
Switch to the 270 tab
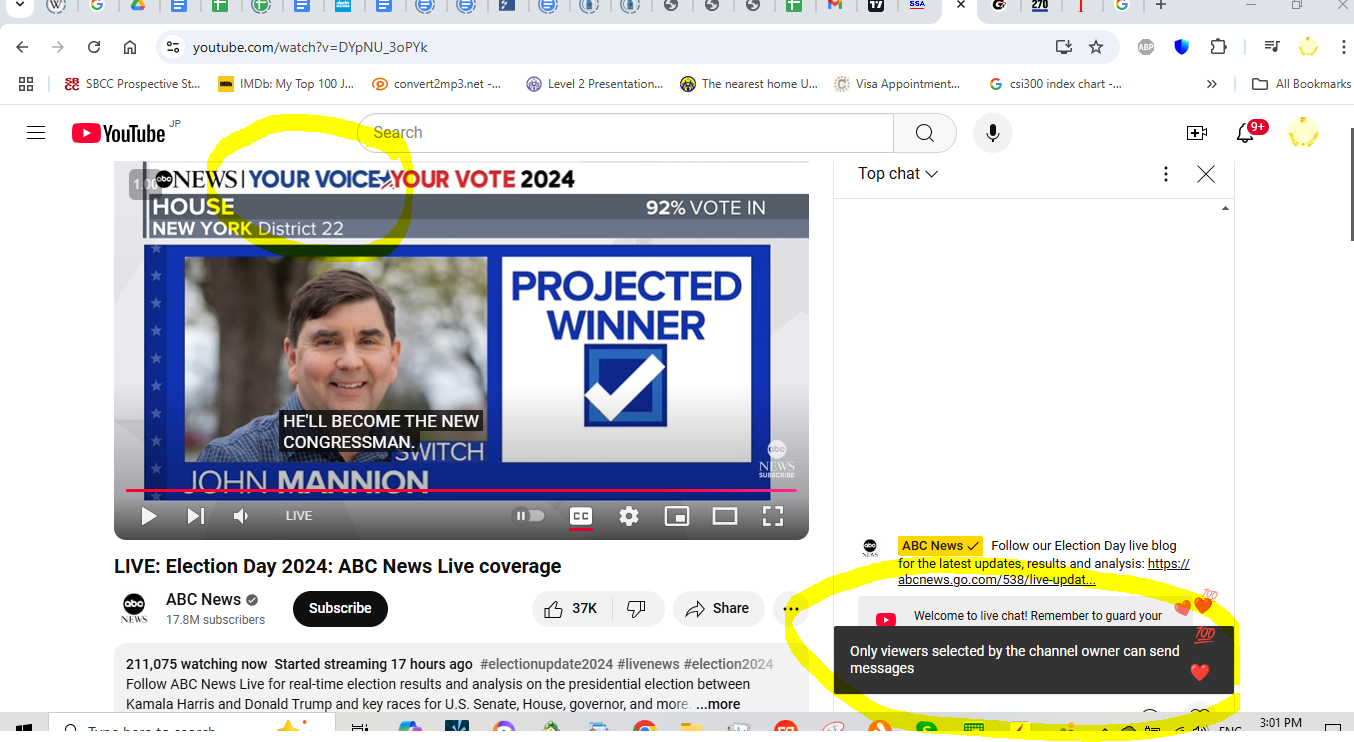pos(1040,6)
